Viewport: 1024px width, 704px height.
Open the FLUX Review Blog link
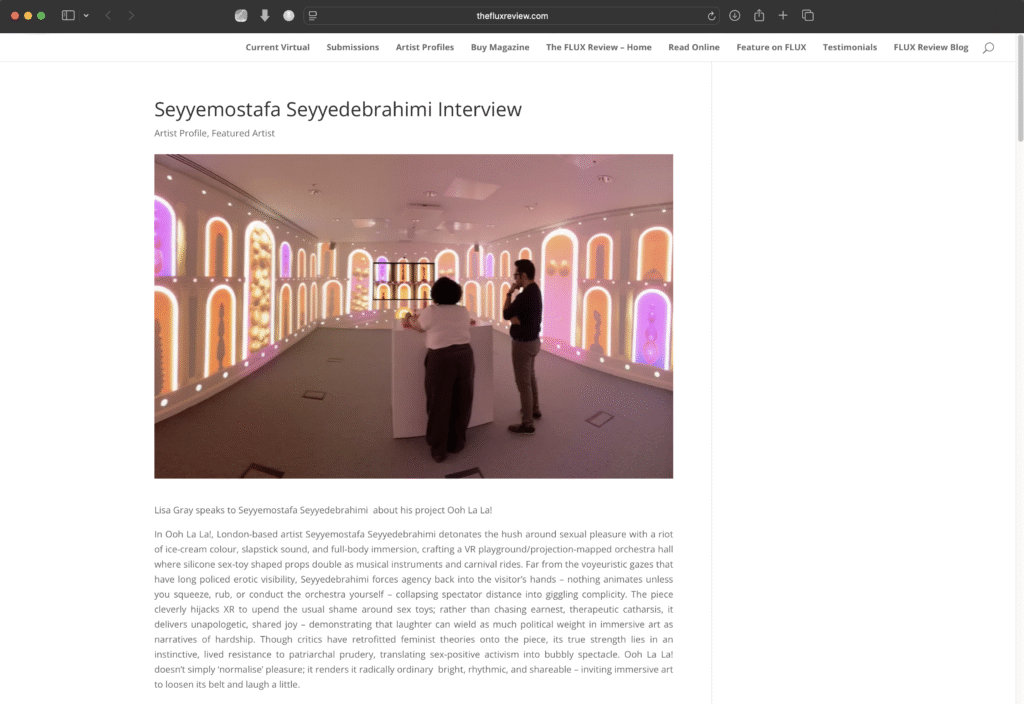pyautogui.click(x=931, y=47)
